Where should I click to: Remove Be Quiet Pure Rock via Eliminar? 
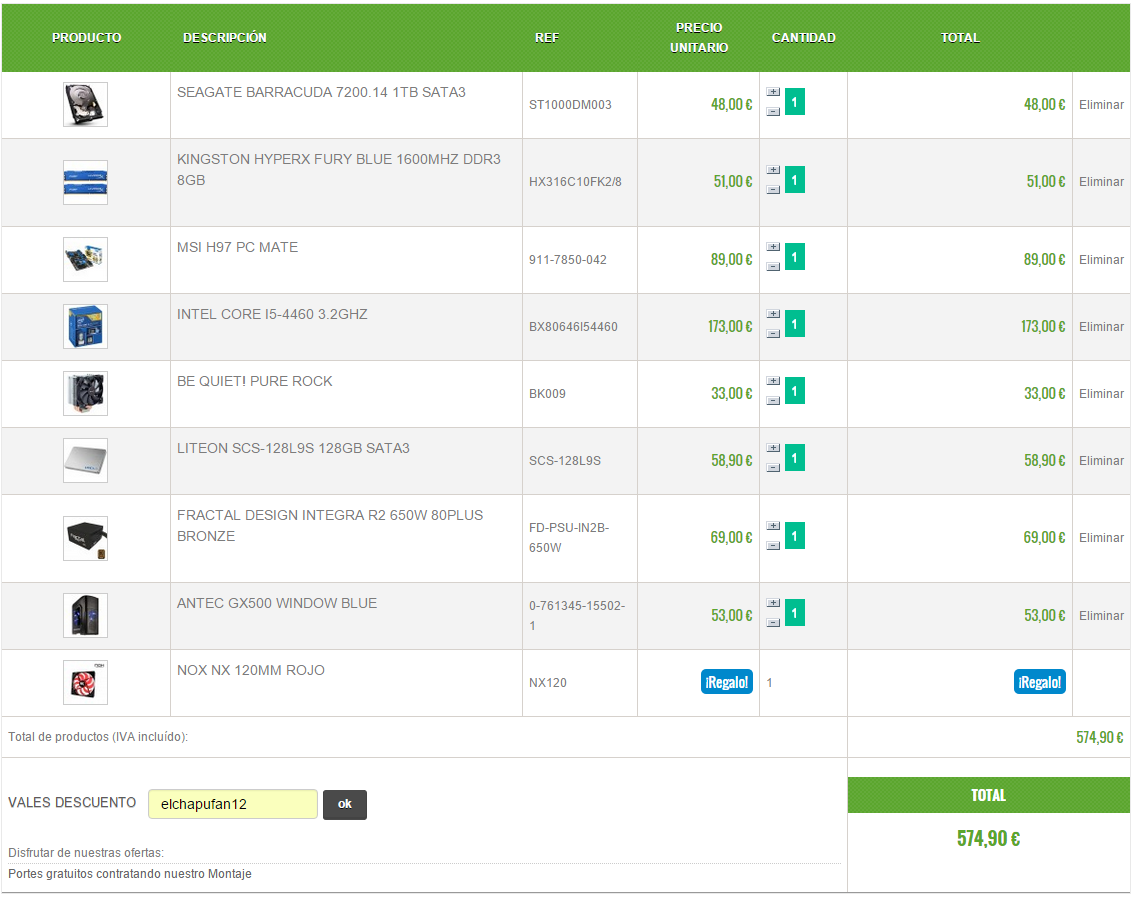coord(1101,393)
